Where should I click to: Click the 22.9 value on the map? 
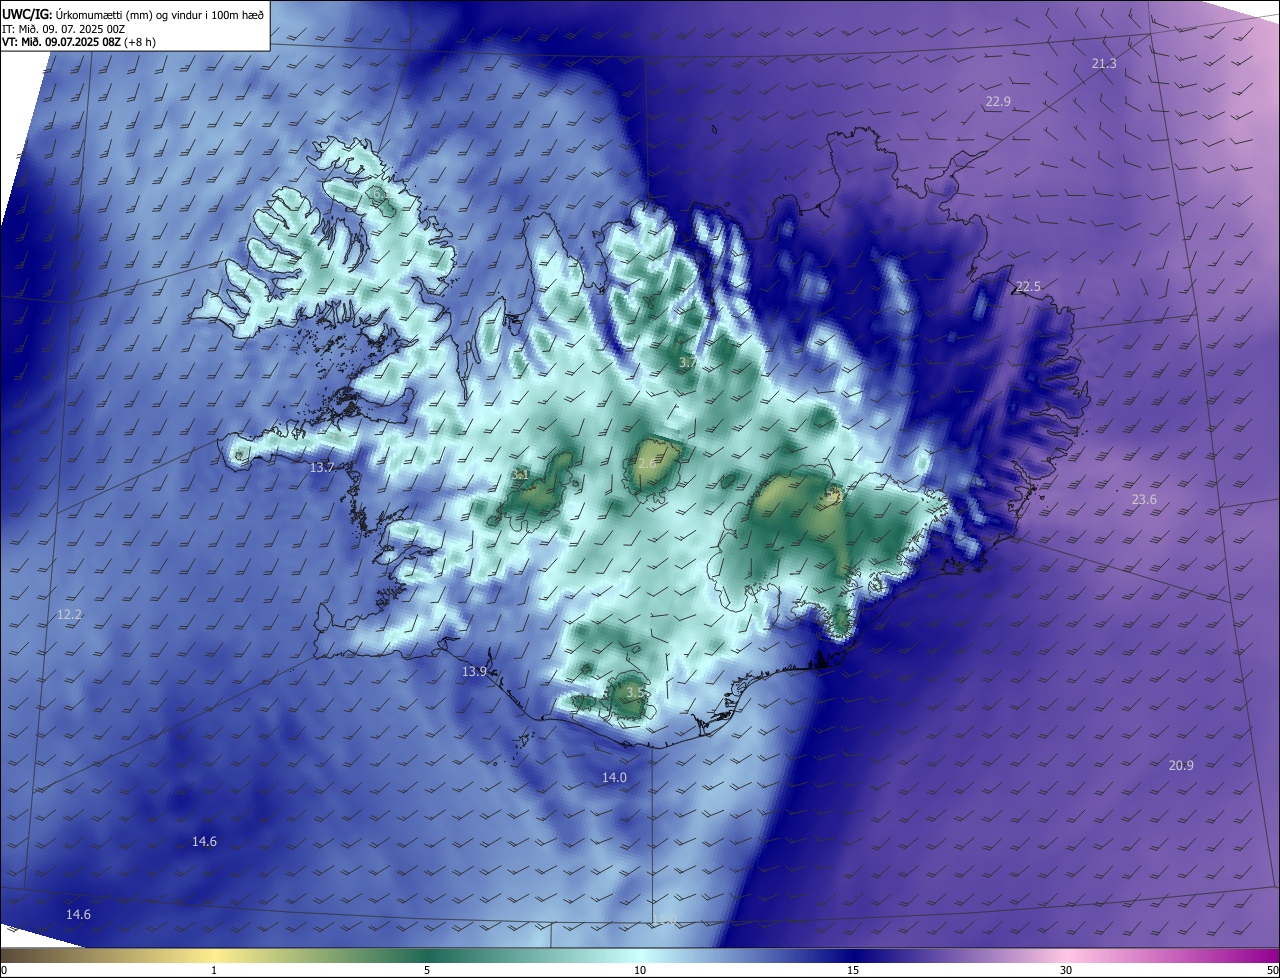pyautogui.click(x=998, y=102)
